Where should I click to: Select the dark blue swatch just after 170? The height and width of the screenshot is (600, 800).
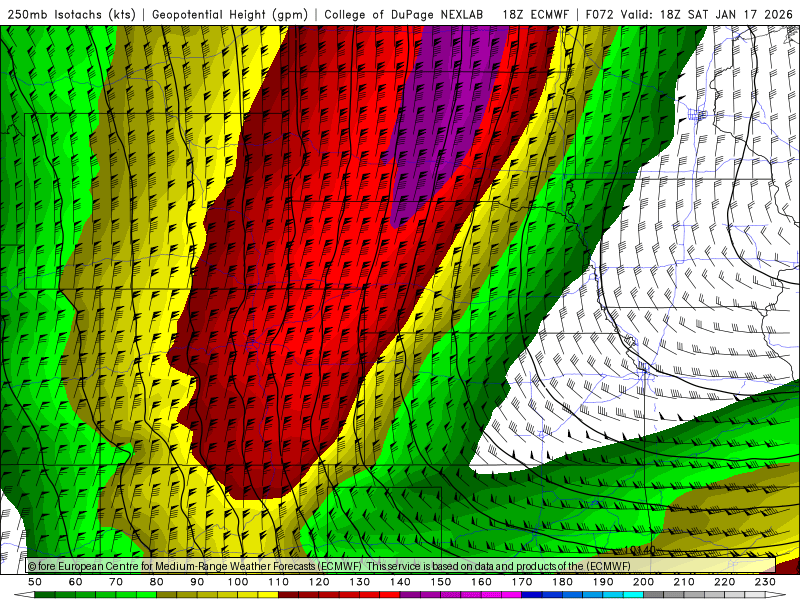[x=532, y=595]
